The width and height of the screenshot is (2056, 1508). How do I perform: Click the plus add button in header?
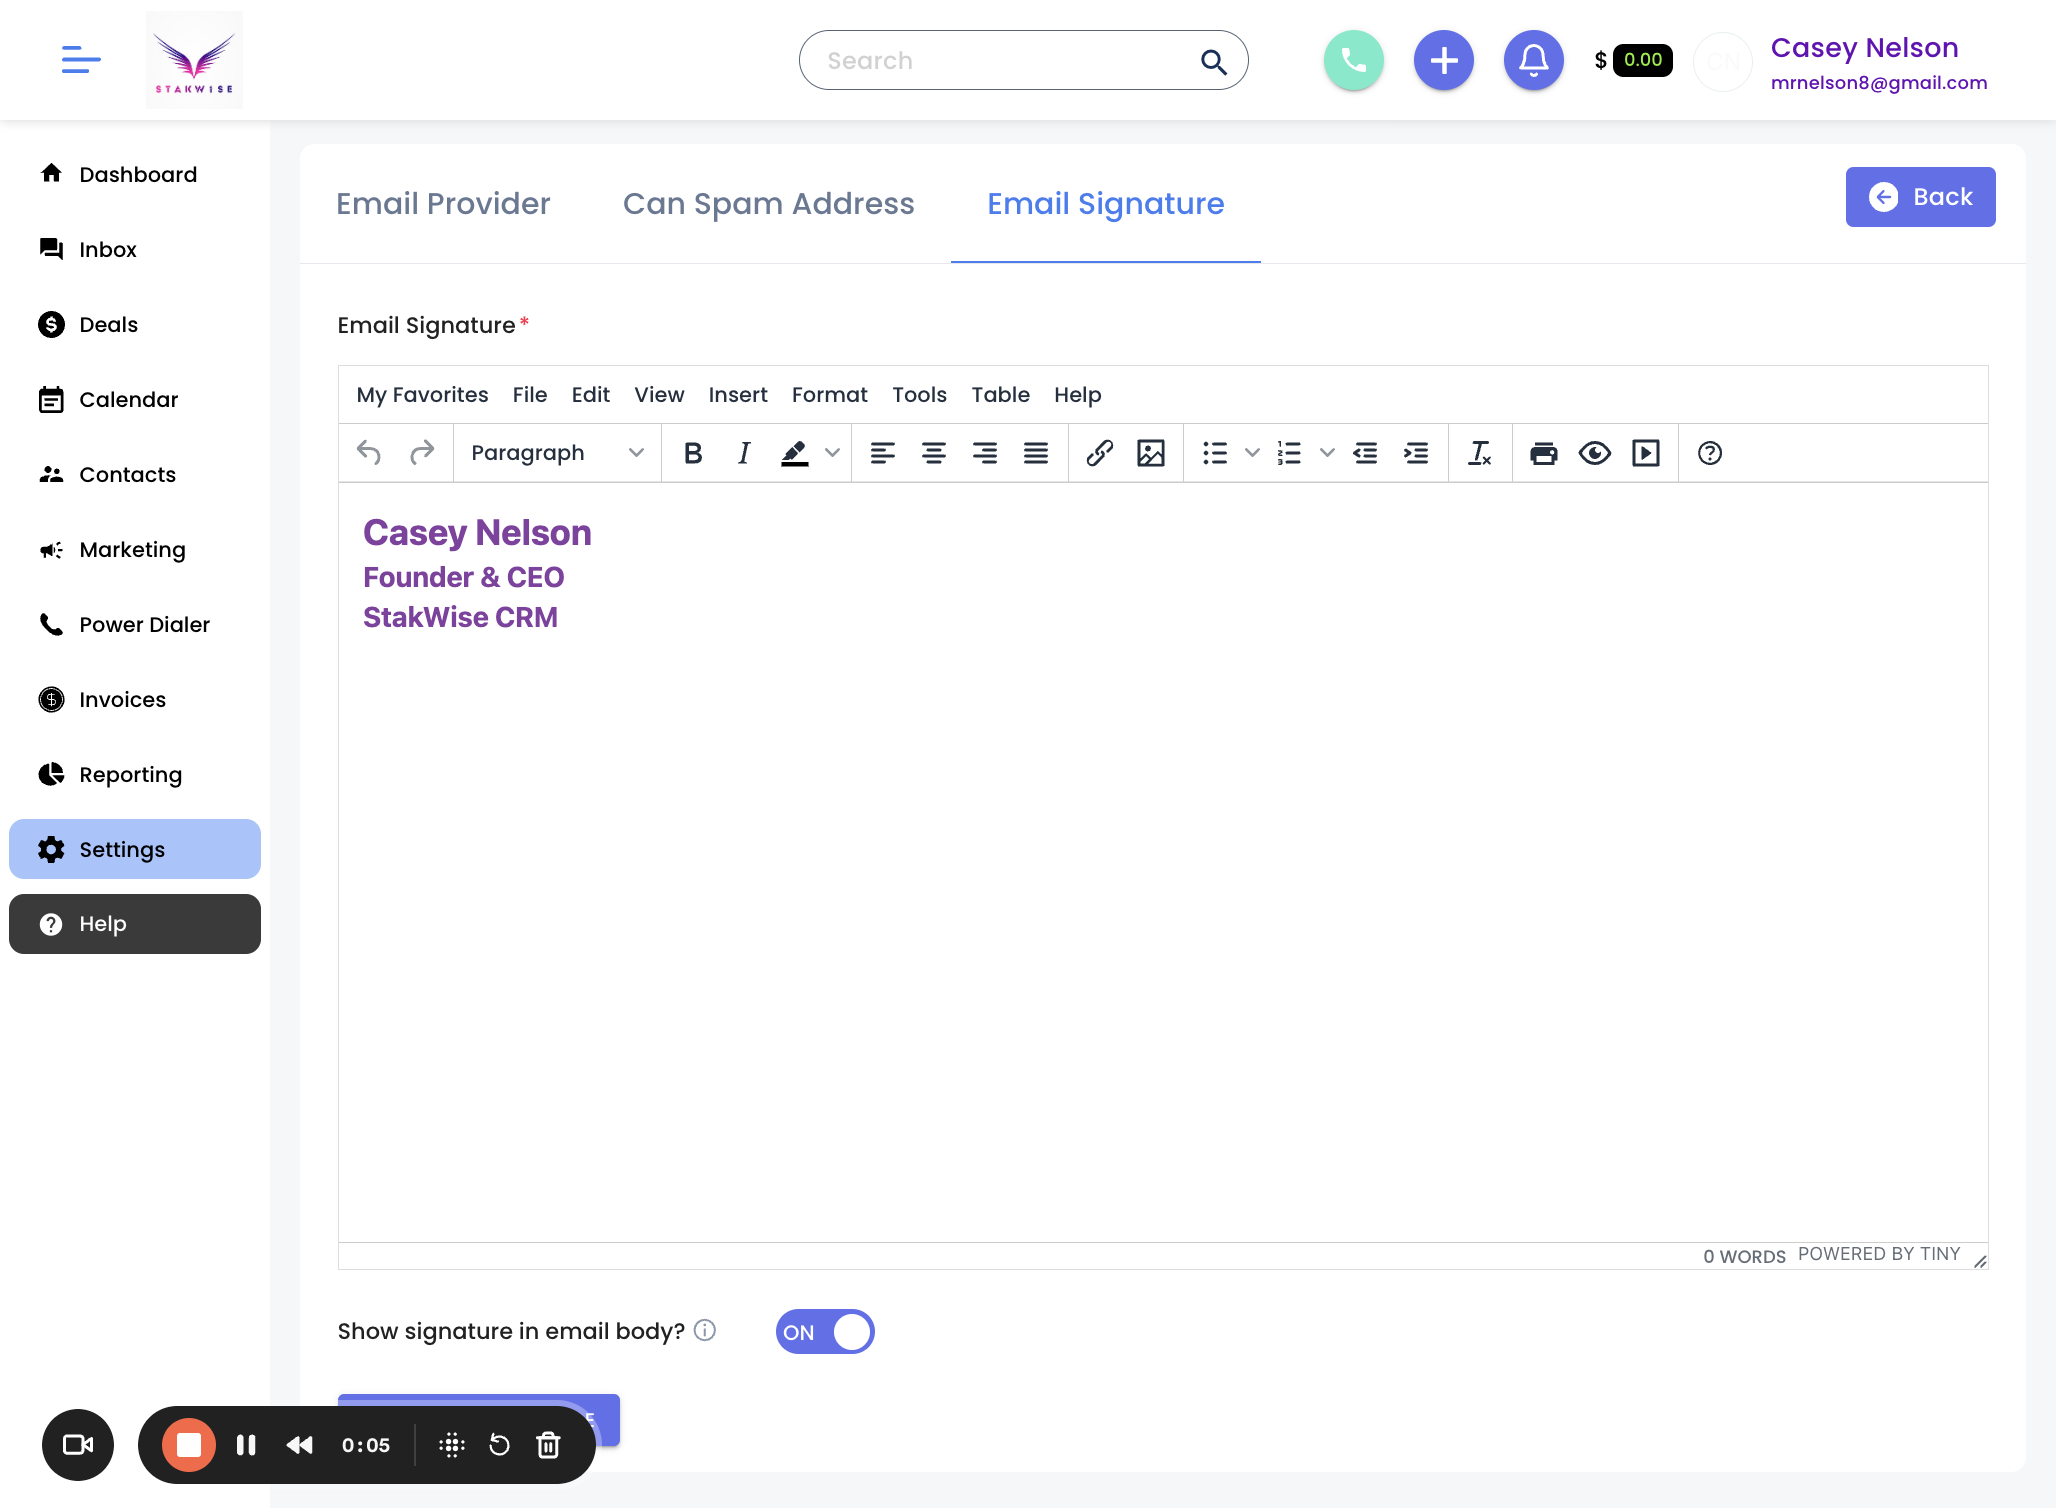coord(1444,61)
